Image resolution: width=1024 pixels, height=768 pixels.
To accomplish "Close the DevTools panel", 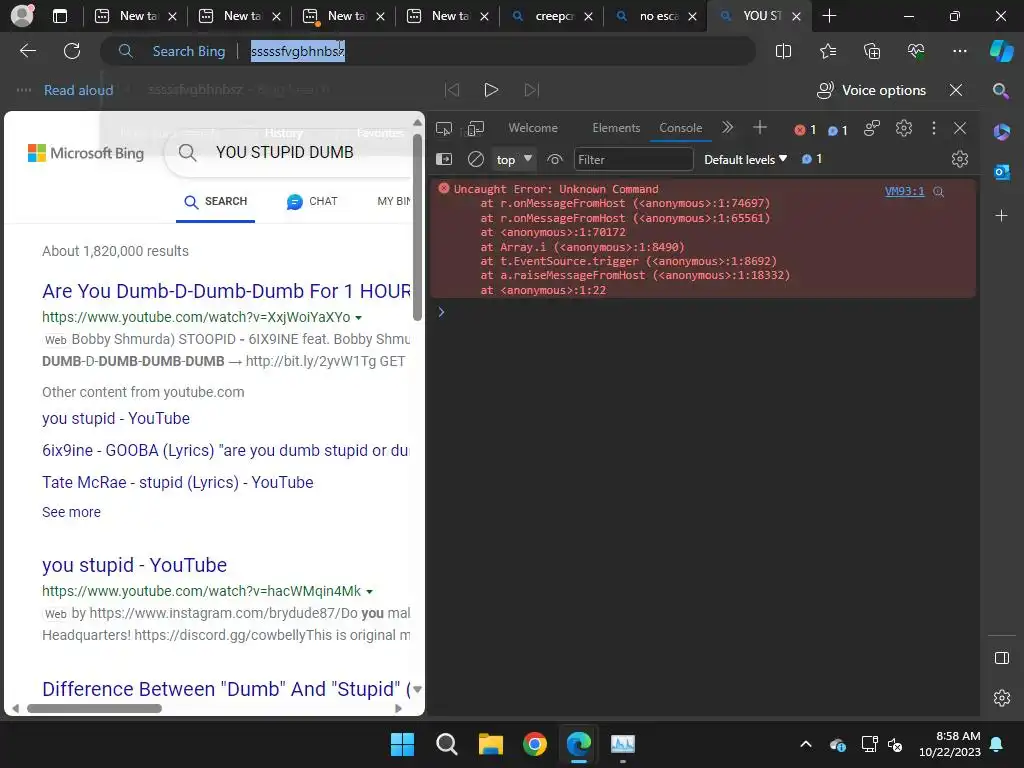I will pos(959,128).
